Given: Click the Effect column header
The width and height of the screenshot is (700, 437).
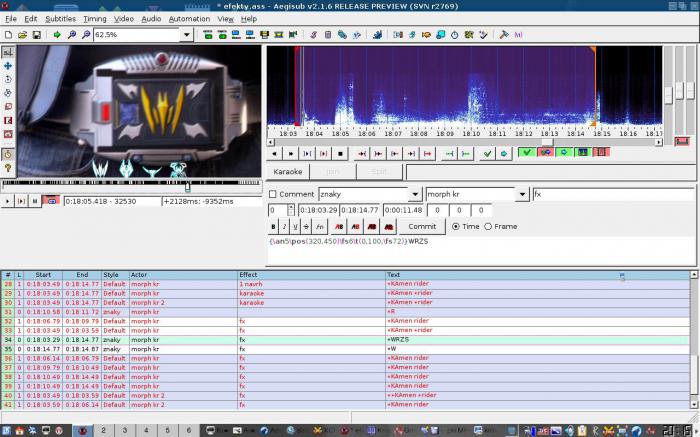Looking at the screenshot, I should (311, 275).
